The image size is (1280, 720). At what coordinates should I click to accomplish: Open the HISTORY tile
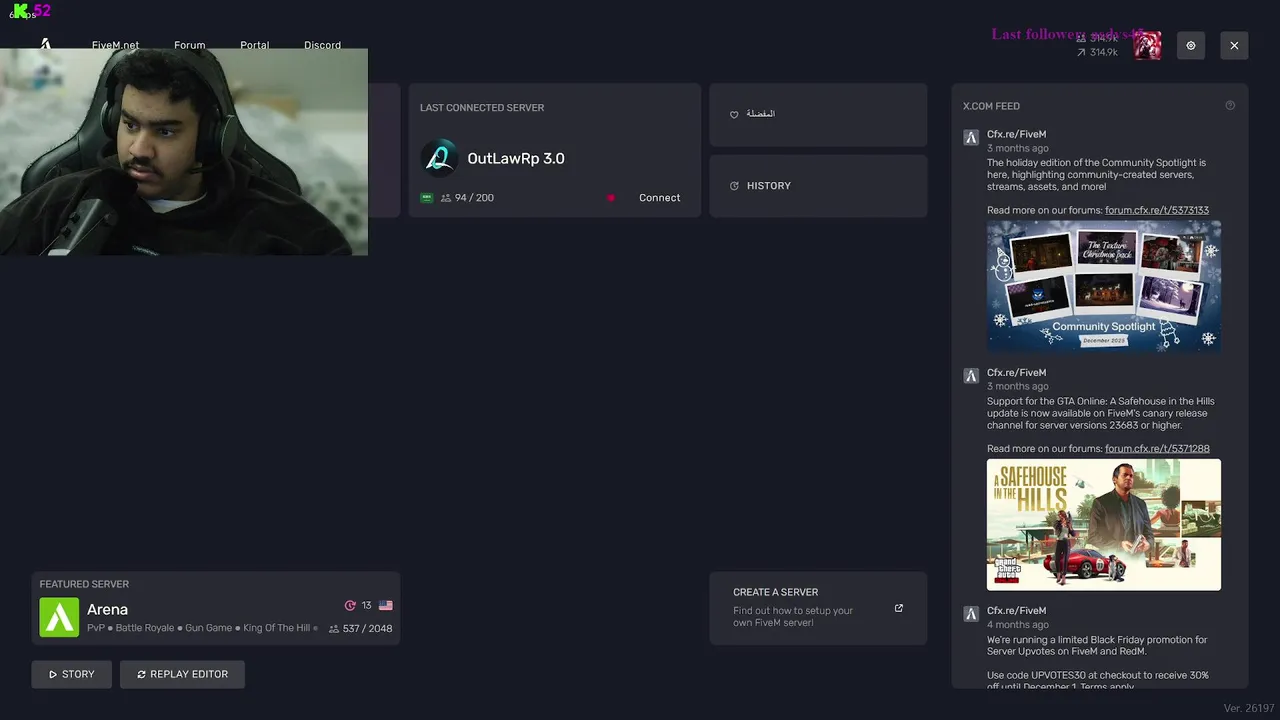point(818,186)
